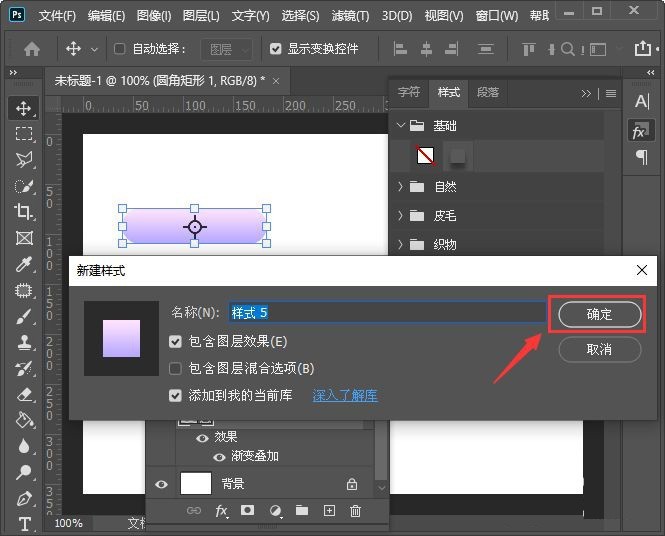Hide the 背景 layer visibility eye
Screen dimensions: 665x536
(x=161, y=484)
